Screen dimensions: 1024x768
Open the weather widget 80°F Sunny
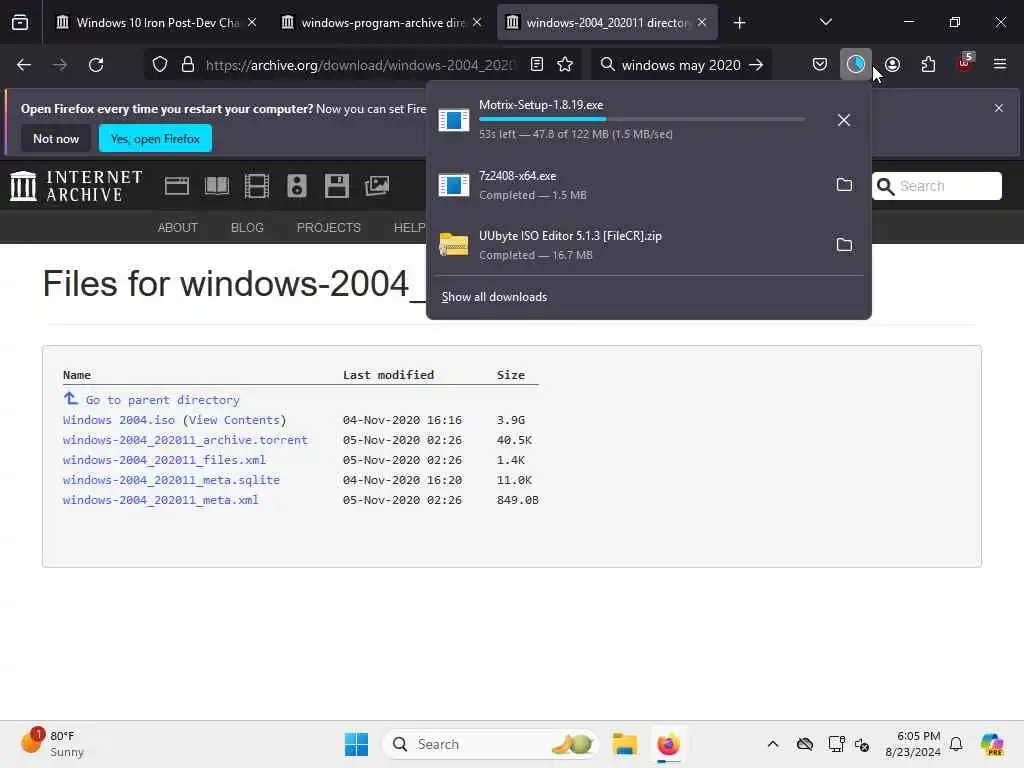click(53, 744)
